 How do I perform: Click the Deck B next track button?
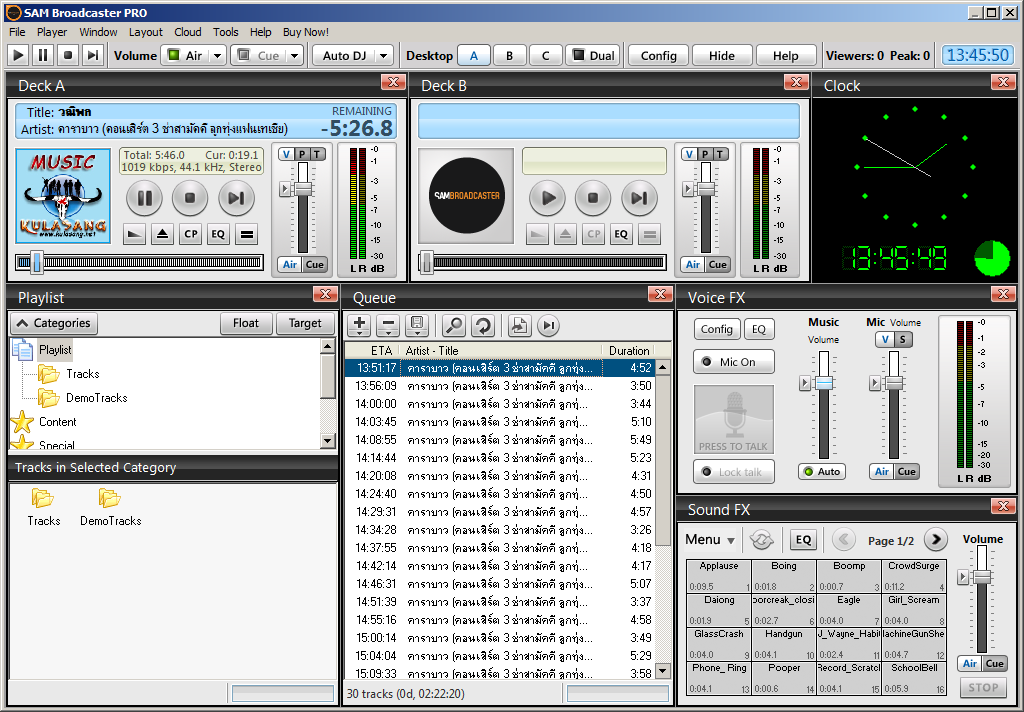point(639,198)
